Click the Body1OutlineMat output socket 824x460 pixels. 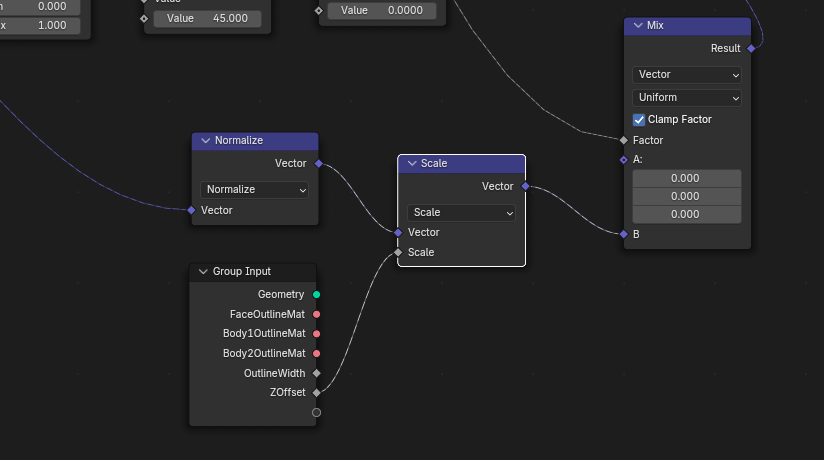(x=317, y=333)
